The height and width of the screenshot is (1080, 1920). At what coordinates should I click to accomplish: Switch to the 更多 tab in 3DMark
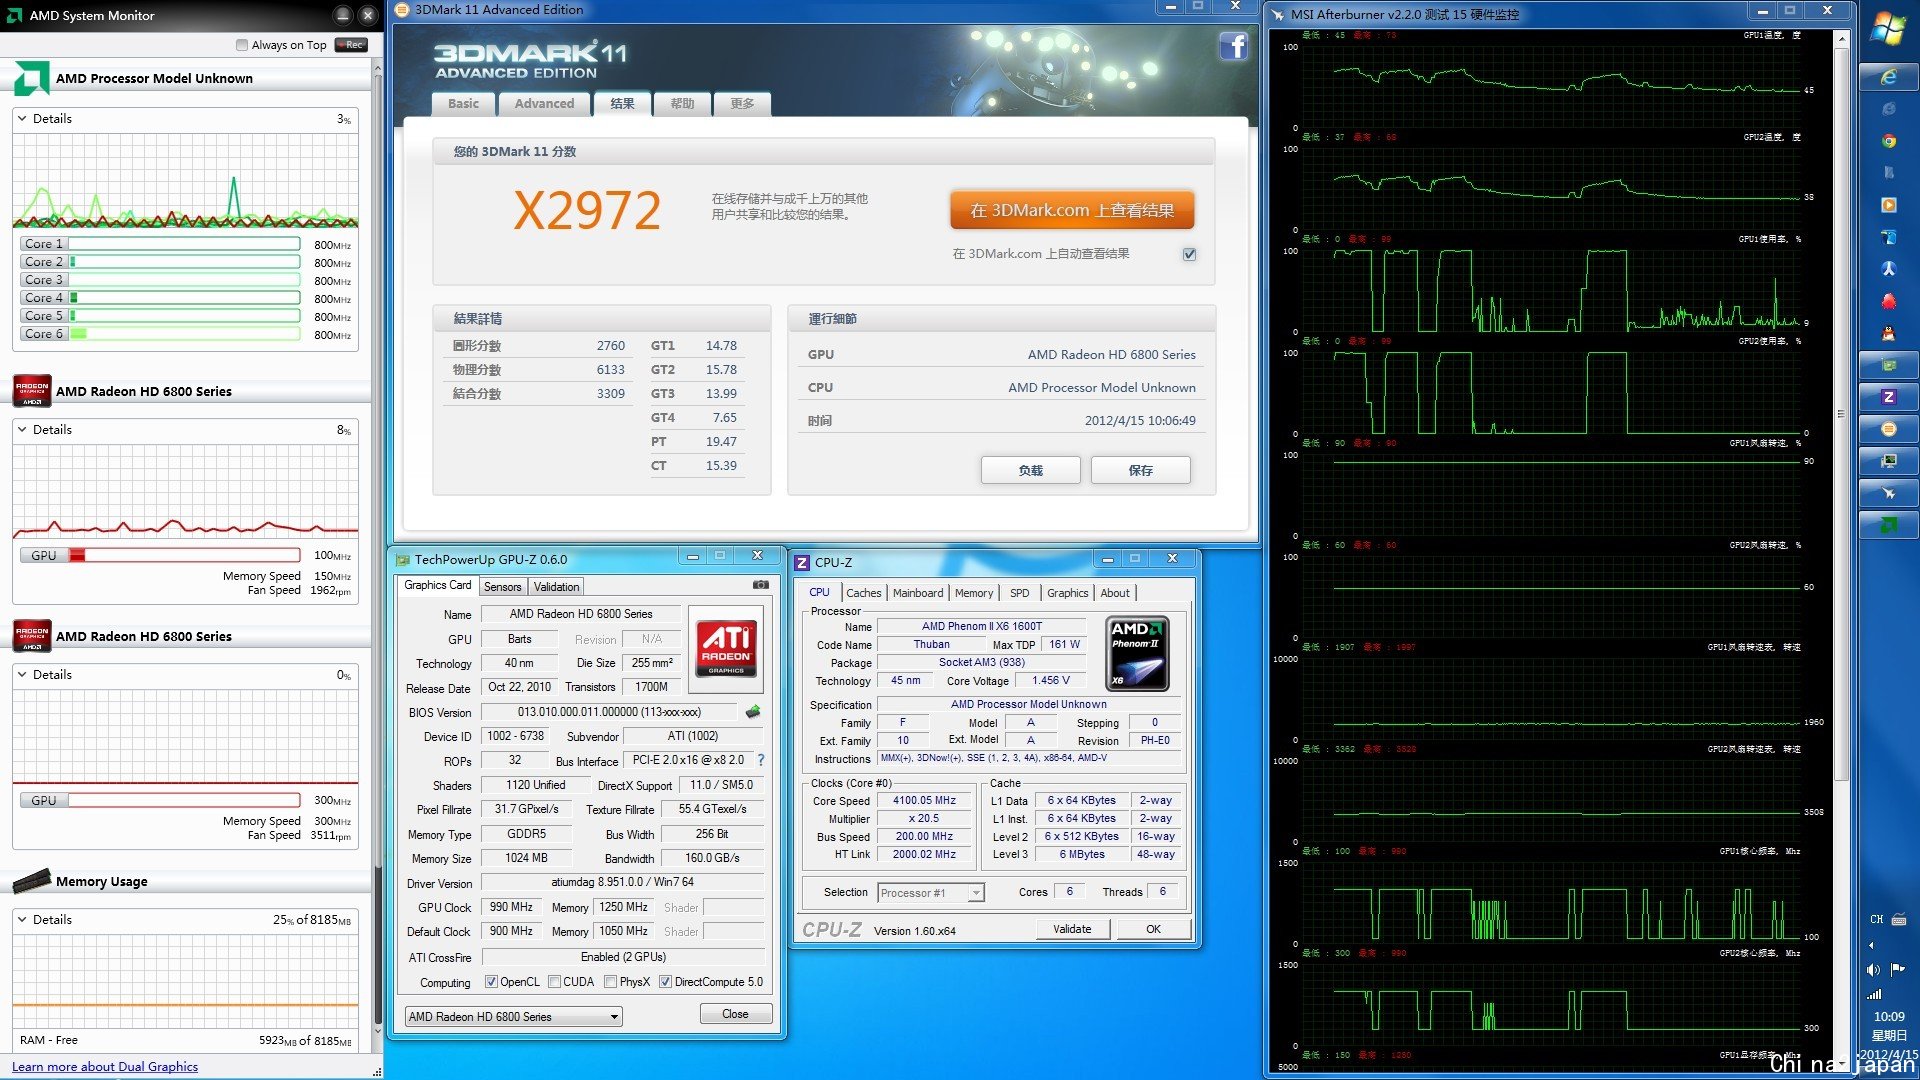[742, 104]
